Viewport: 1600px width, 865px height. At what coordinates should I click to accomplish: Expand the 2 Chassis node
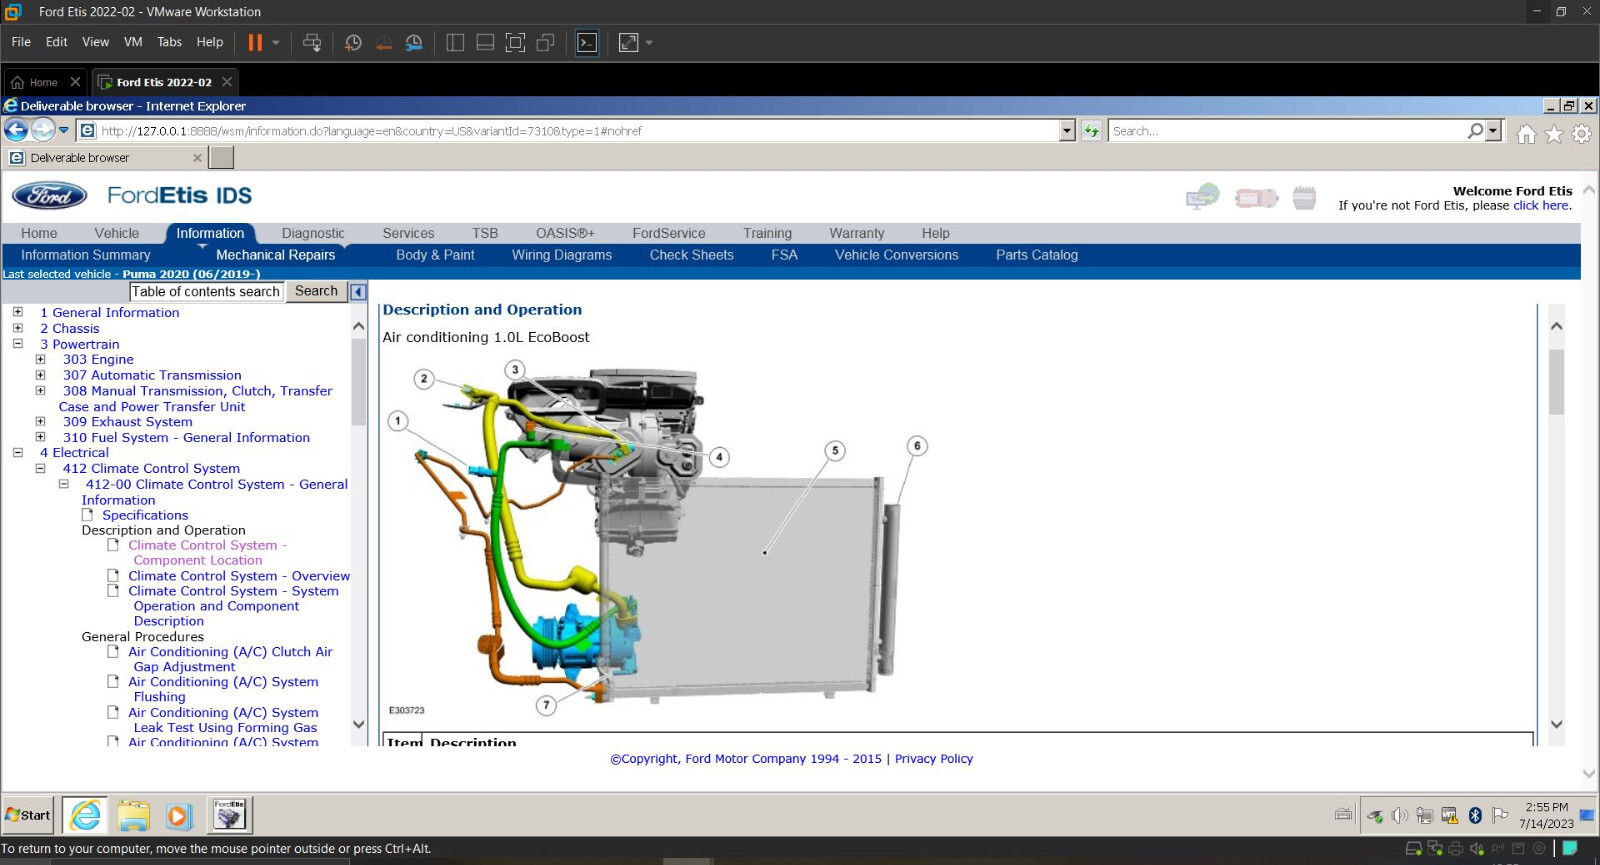pos(18,328)
